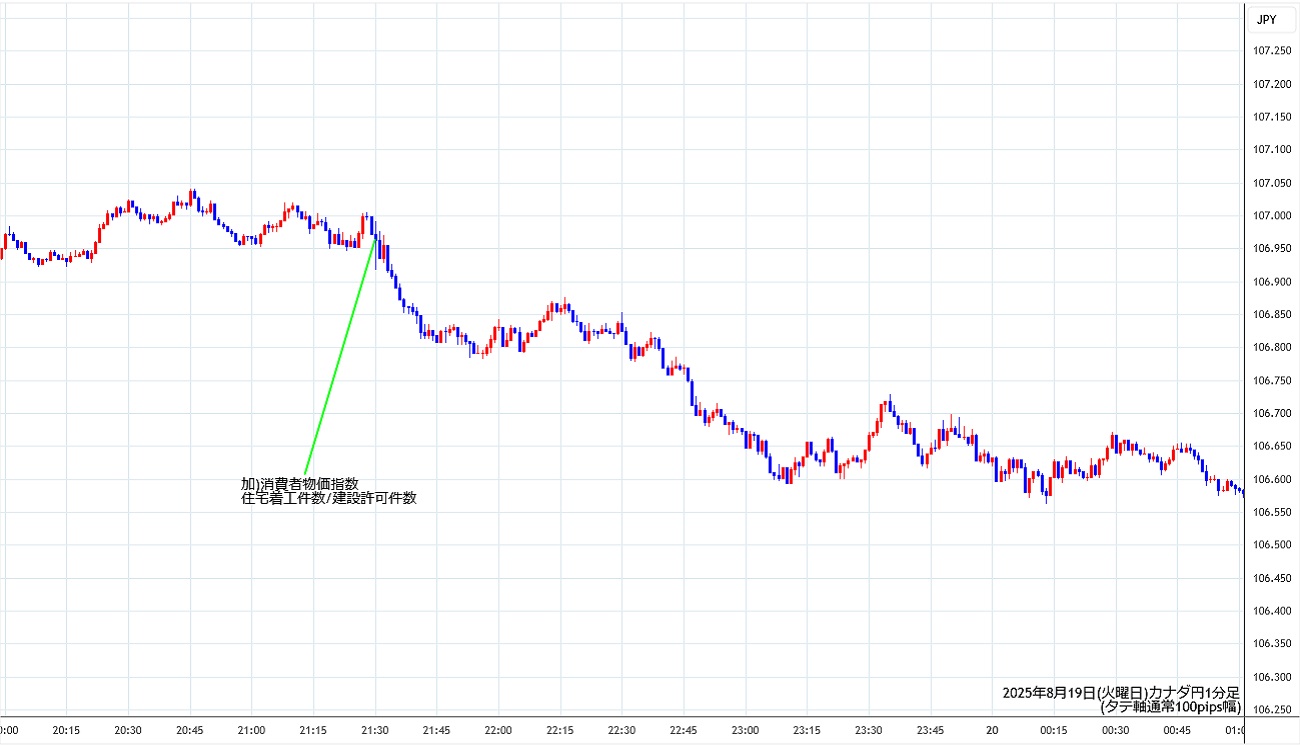
Task: Click the 107.150 price axis label
Action: [x=1271, y=117]
